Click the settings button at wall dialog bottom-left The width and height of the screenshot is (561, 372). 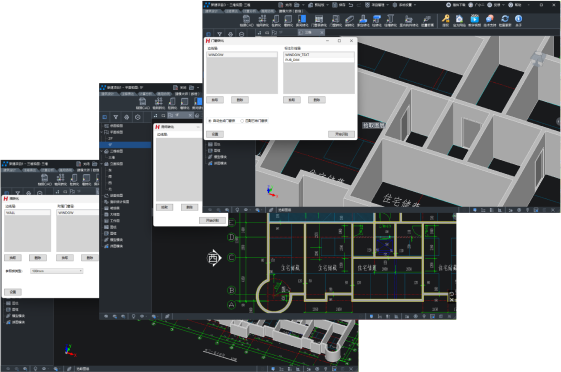tap(13, 292)
